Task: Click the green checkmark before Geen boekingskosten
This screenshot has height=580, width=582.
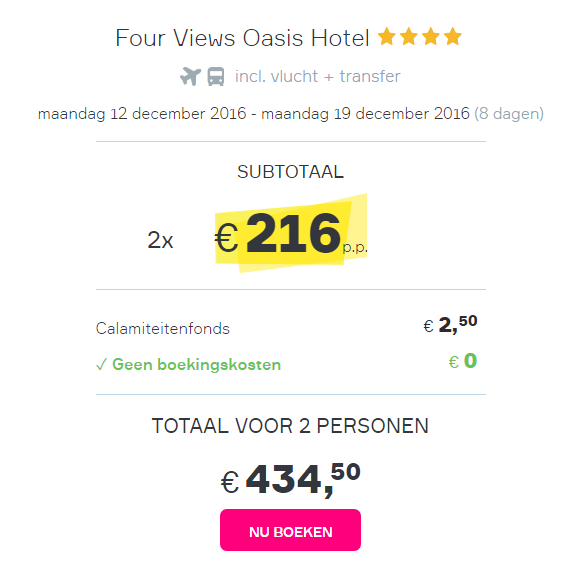Action: [101, 364]
